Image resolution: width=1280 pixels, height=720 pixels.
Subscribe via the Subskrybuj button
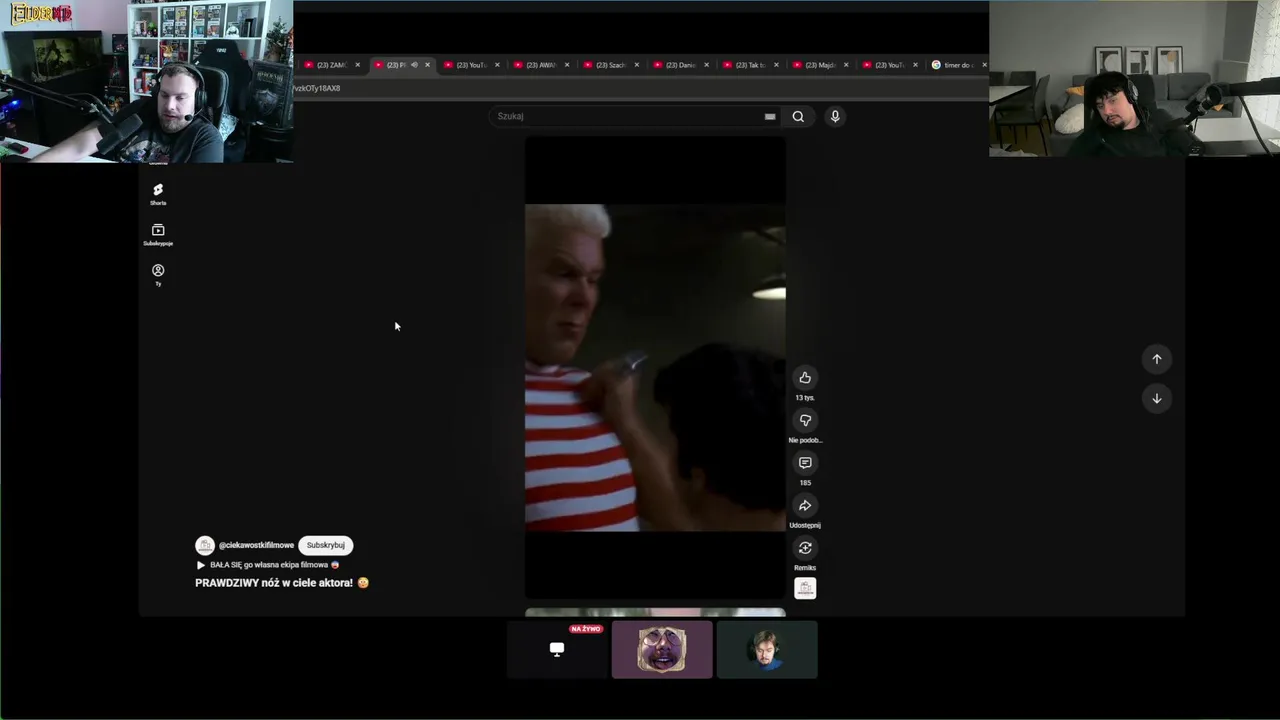pyautogui.click(x=326, y=545)
